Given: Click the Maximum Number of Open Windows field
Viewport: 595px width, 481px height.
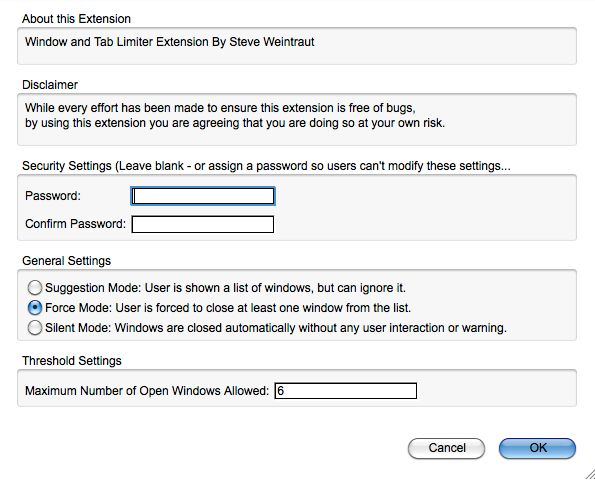Looking at the screenshot, I should point(346,391).
